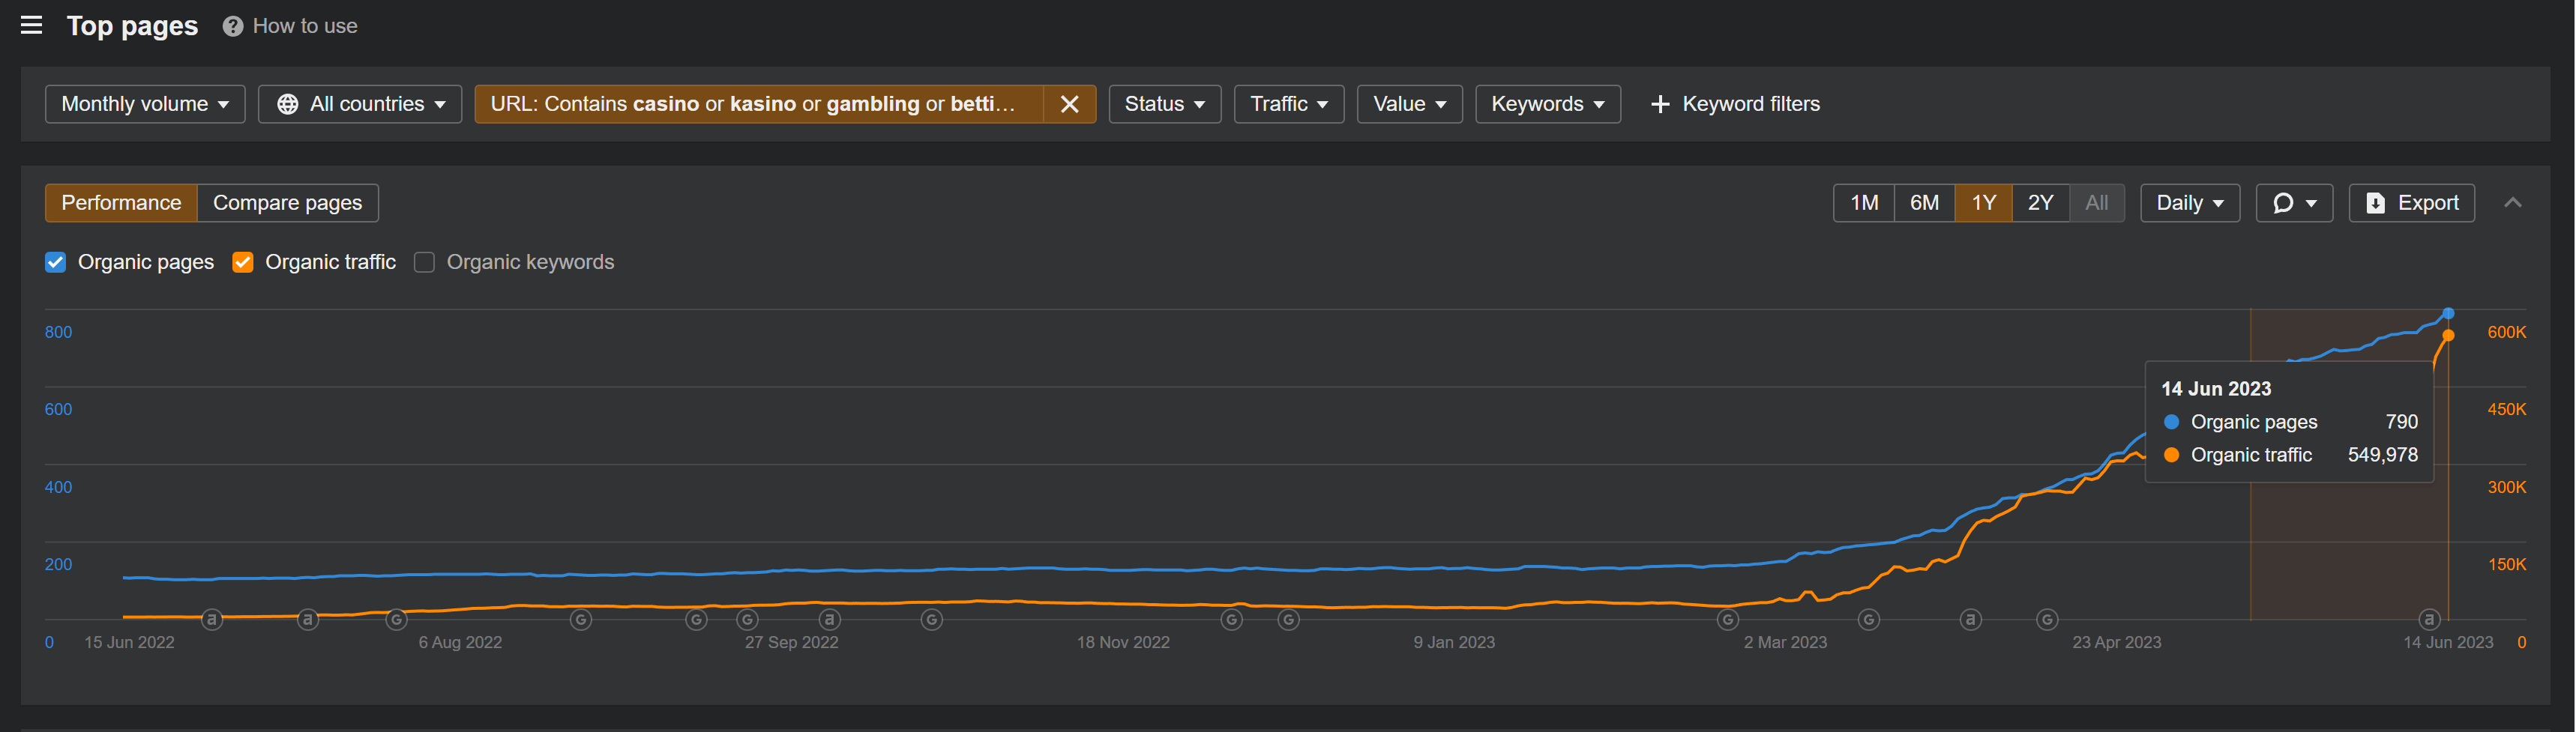
Task: Open the hamburger menu icon
Action: click(x=31, y=25)
